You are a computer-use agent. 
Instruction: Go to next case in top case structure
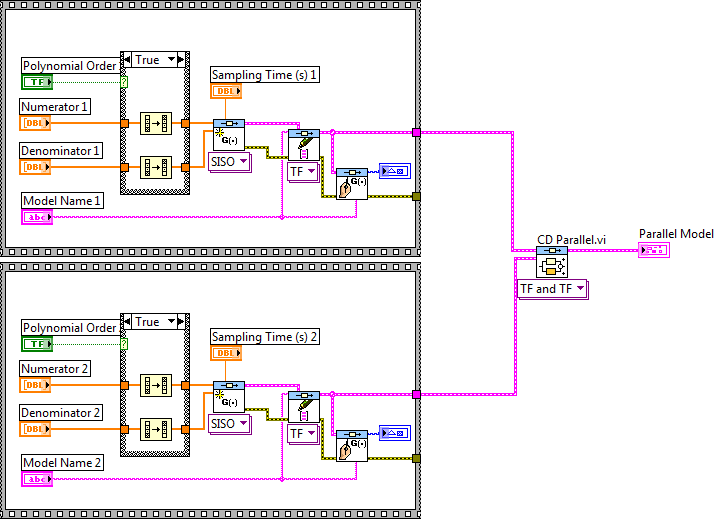click(181, 59)
